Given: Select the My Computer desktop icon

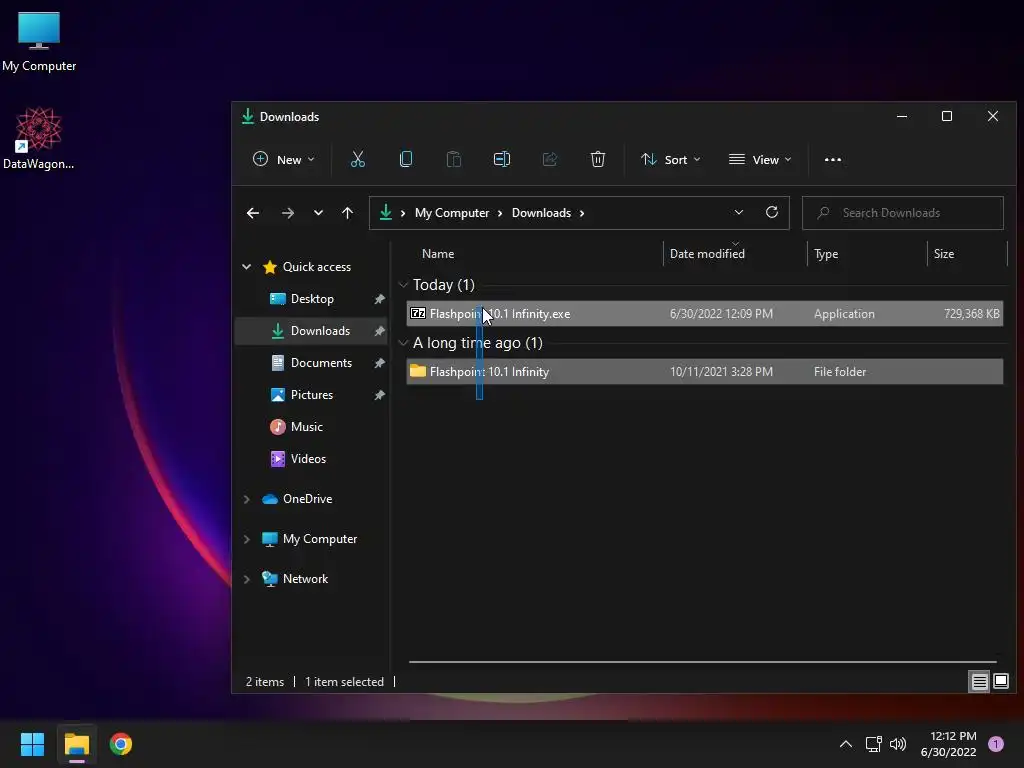Looking at the screenshot, I should point(39,41).
